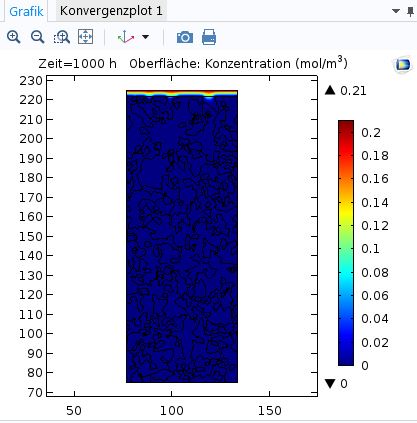417x423 pixels.
Task: Switch to the Grafik tab
Action: point(26,11)
